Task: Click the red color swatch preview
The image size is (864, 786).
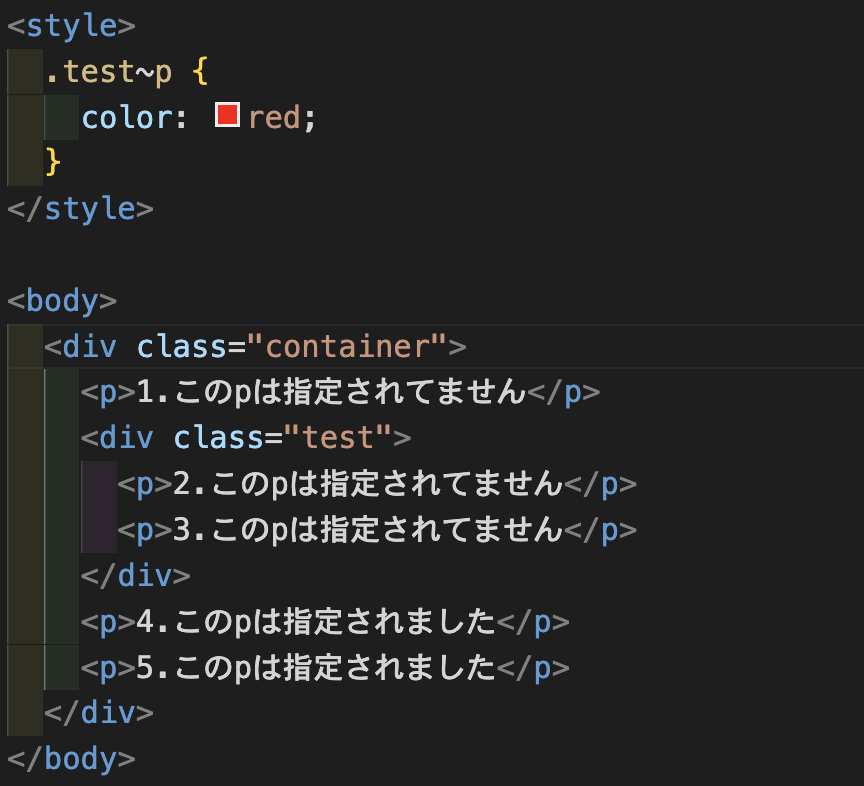Action: coord(227,116)
